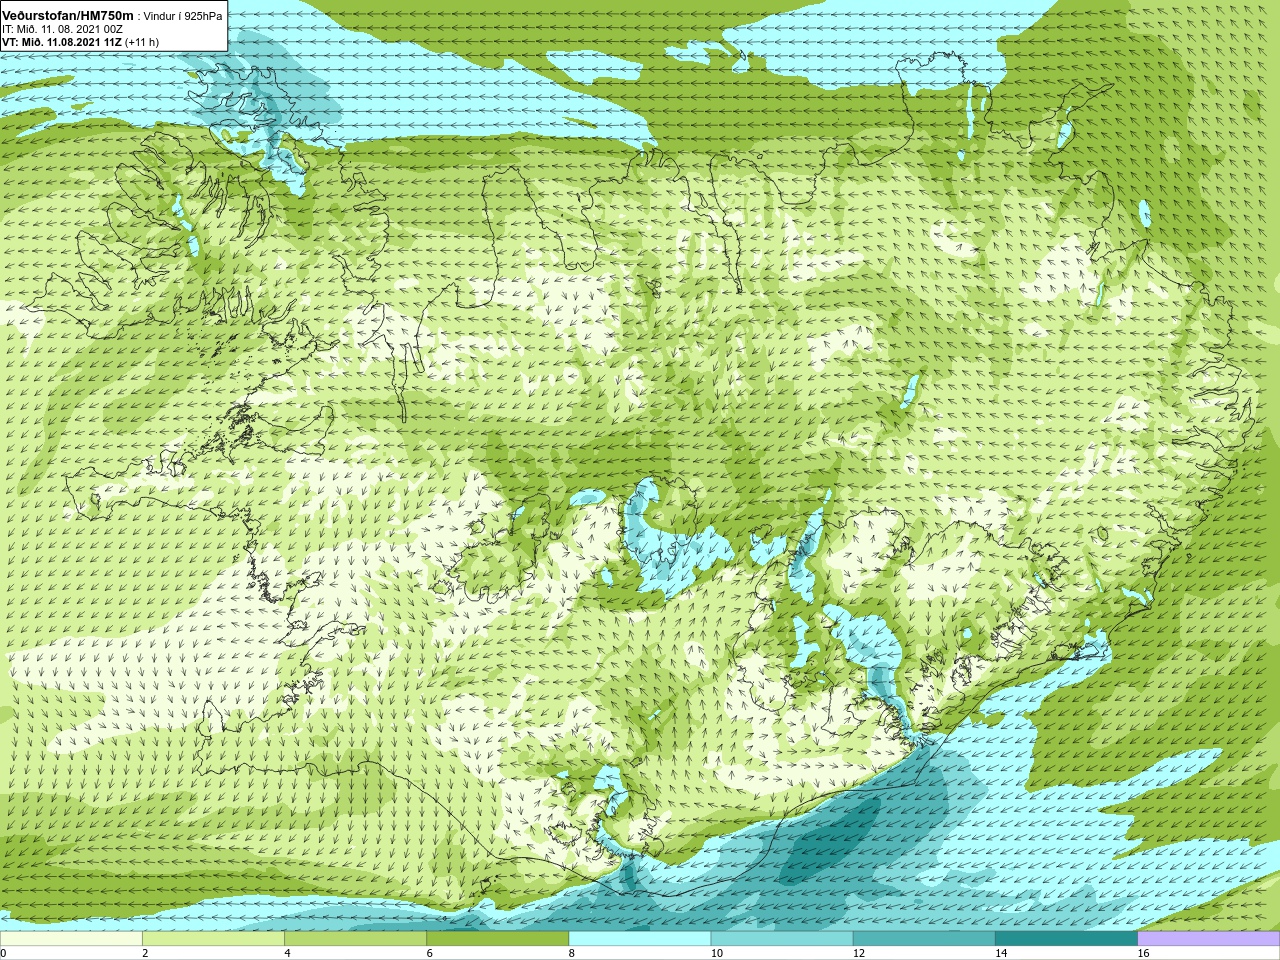
Task: Click the medium teal 12–14 legend swatch
Action: [x=924, y=938]
